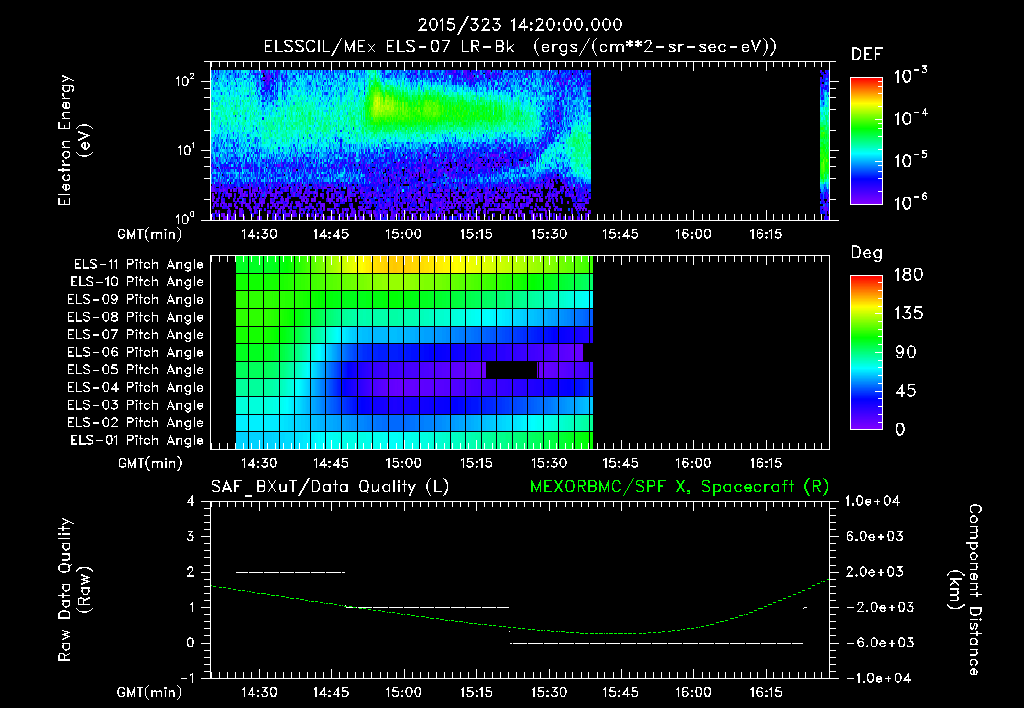Screen dimensions: 1024x708
Task: Select the ELS-09 Pitch Angle row label
Action: [136, 300]
